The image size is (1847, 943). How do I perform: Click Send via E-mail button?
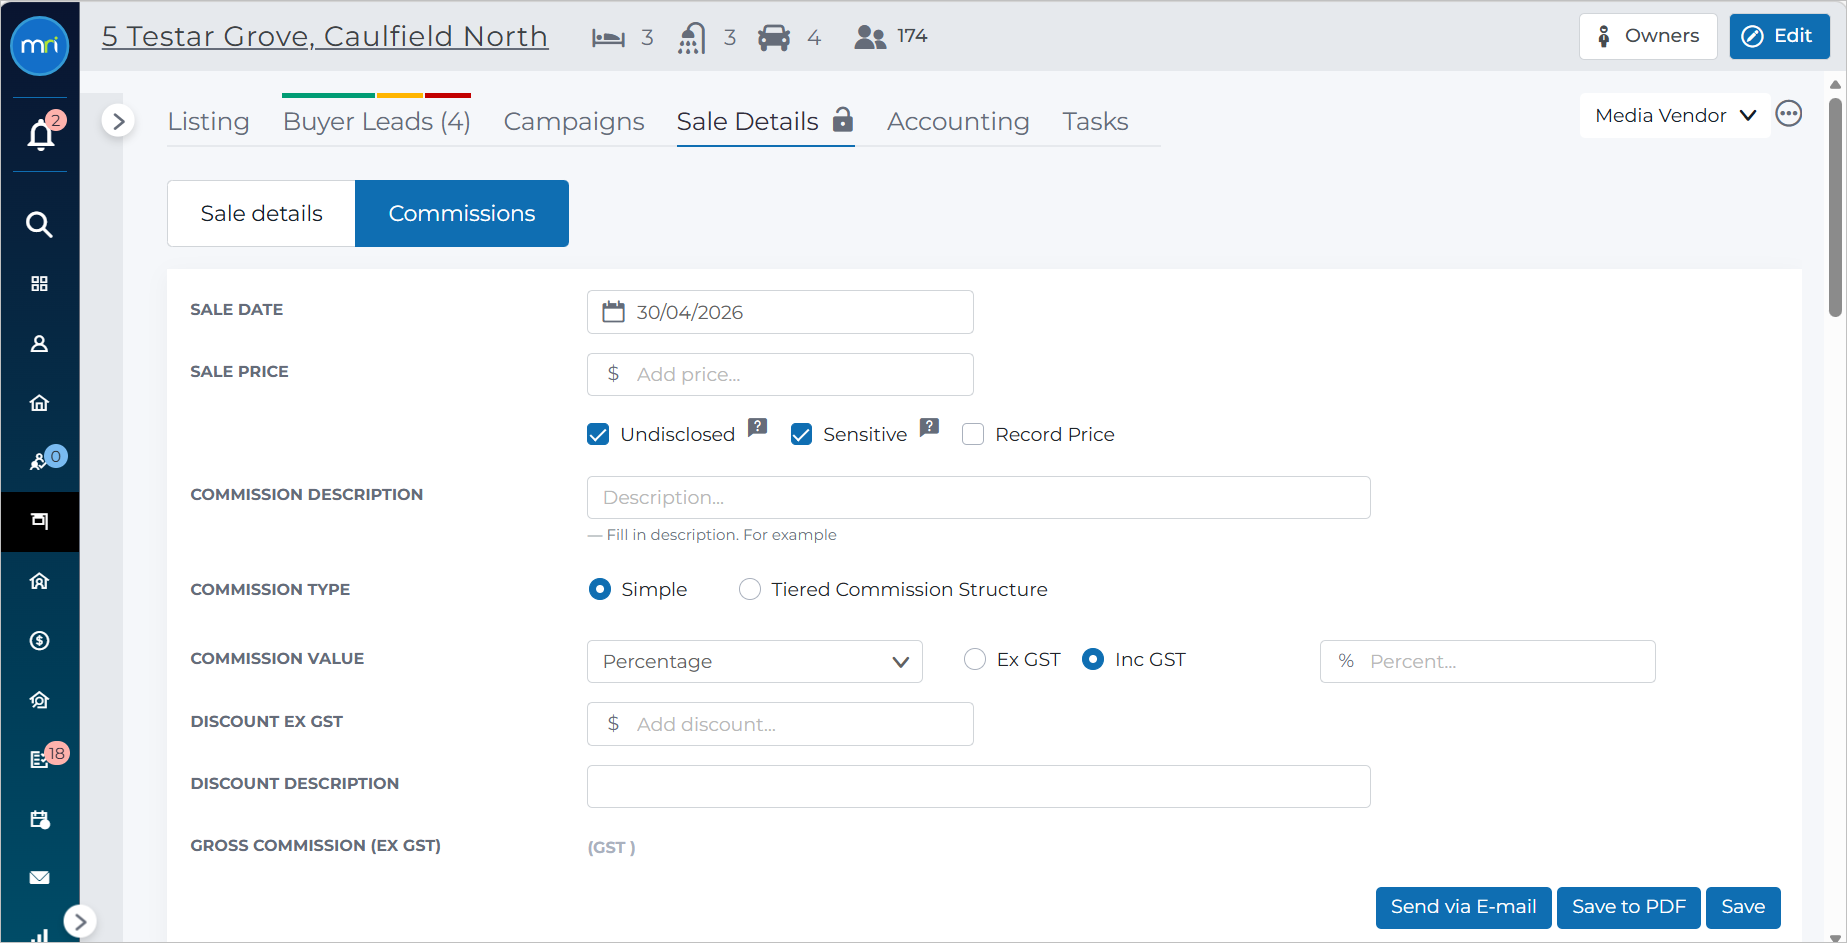(x=1464, y=907)
